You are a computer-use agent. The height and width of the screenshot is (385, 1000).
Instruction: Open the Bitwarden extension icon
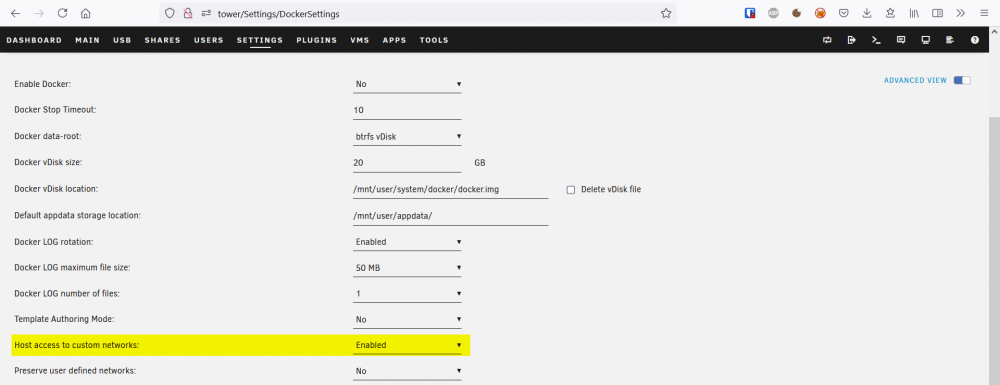click(x=750, y=13)
